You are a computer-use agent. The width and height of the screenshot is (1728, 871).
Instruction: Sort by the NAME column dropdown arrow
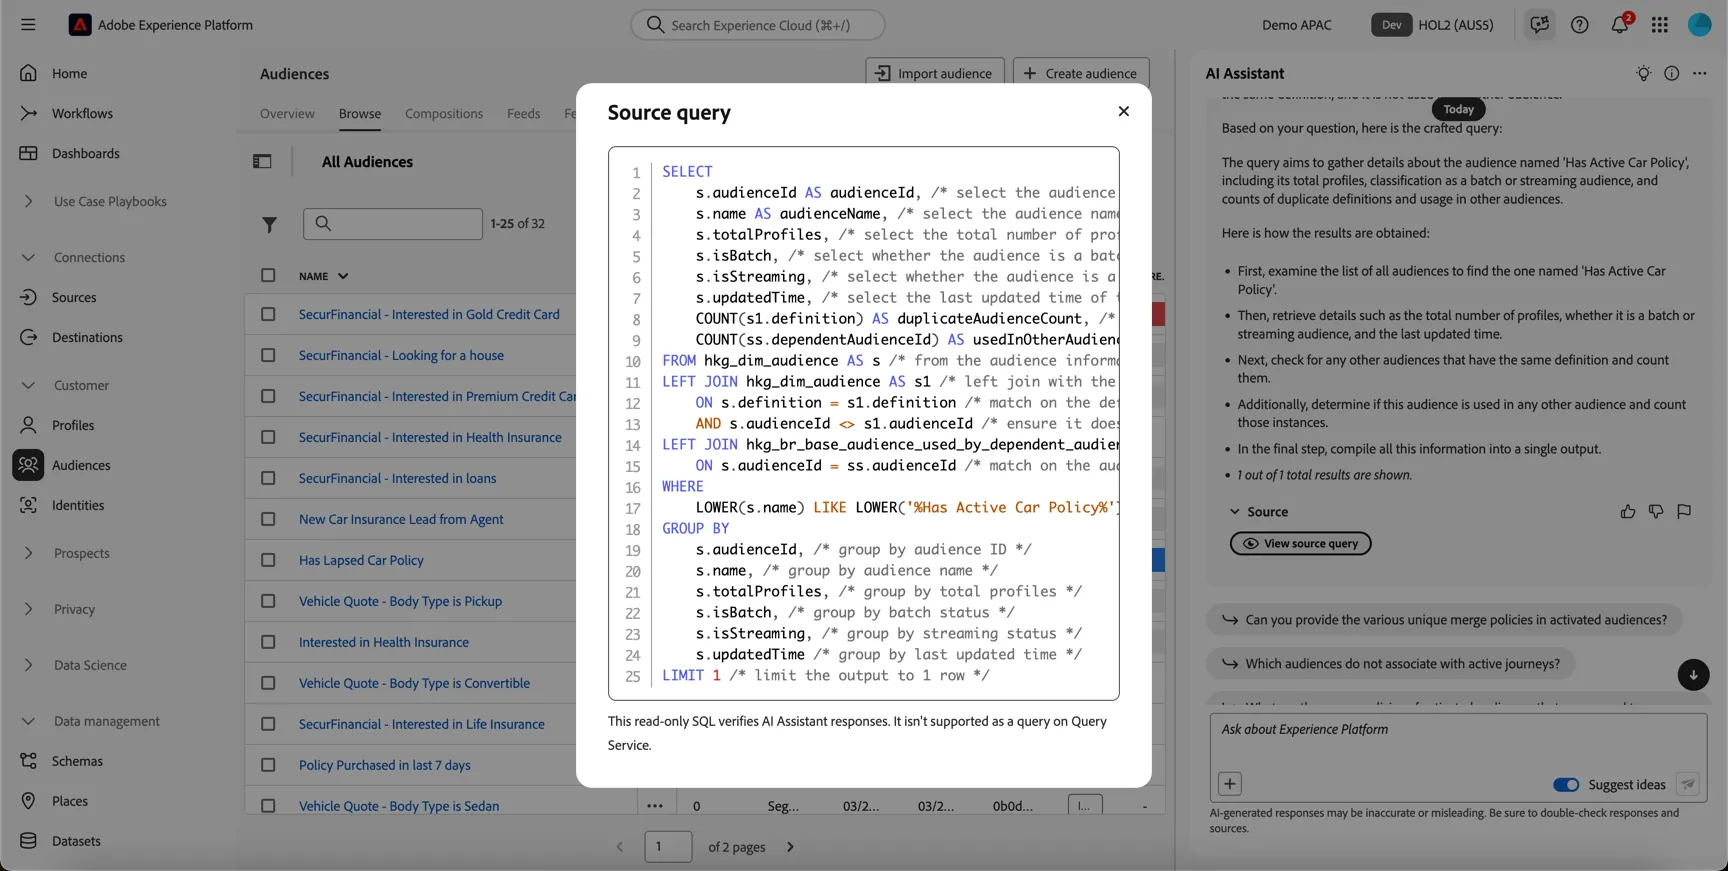pos(343,276)
